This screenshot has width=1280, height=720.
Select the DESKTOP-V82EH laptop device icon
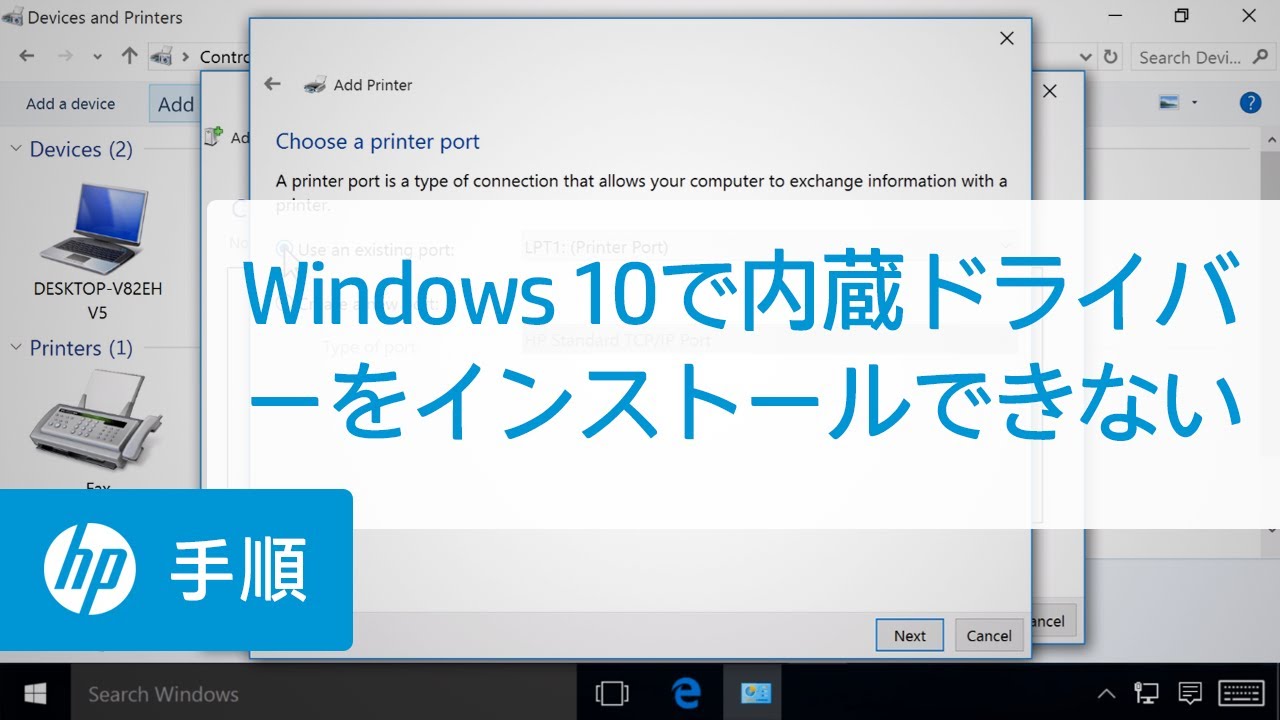97,228
